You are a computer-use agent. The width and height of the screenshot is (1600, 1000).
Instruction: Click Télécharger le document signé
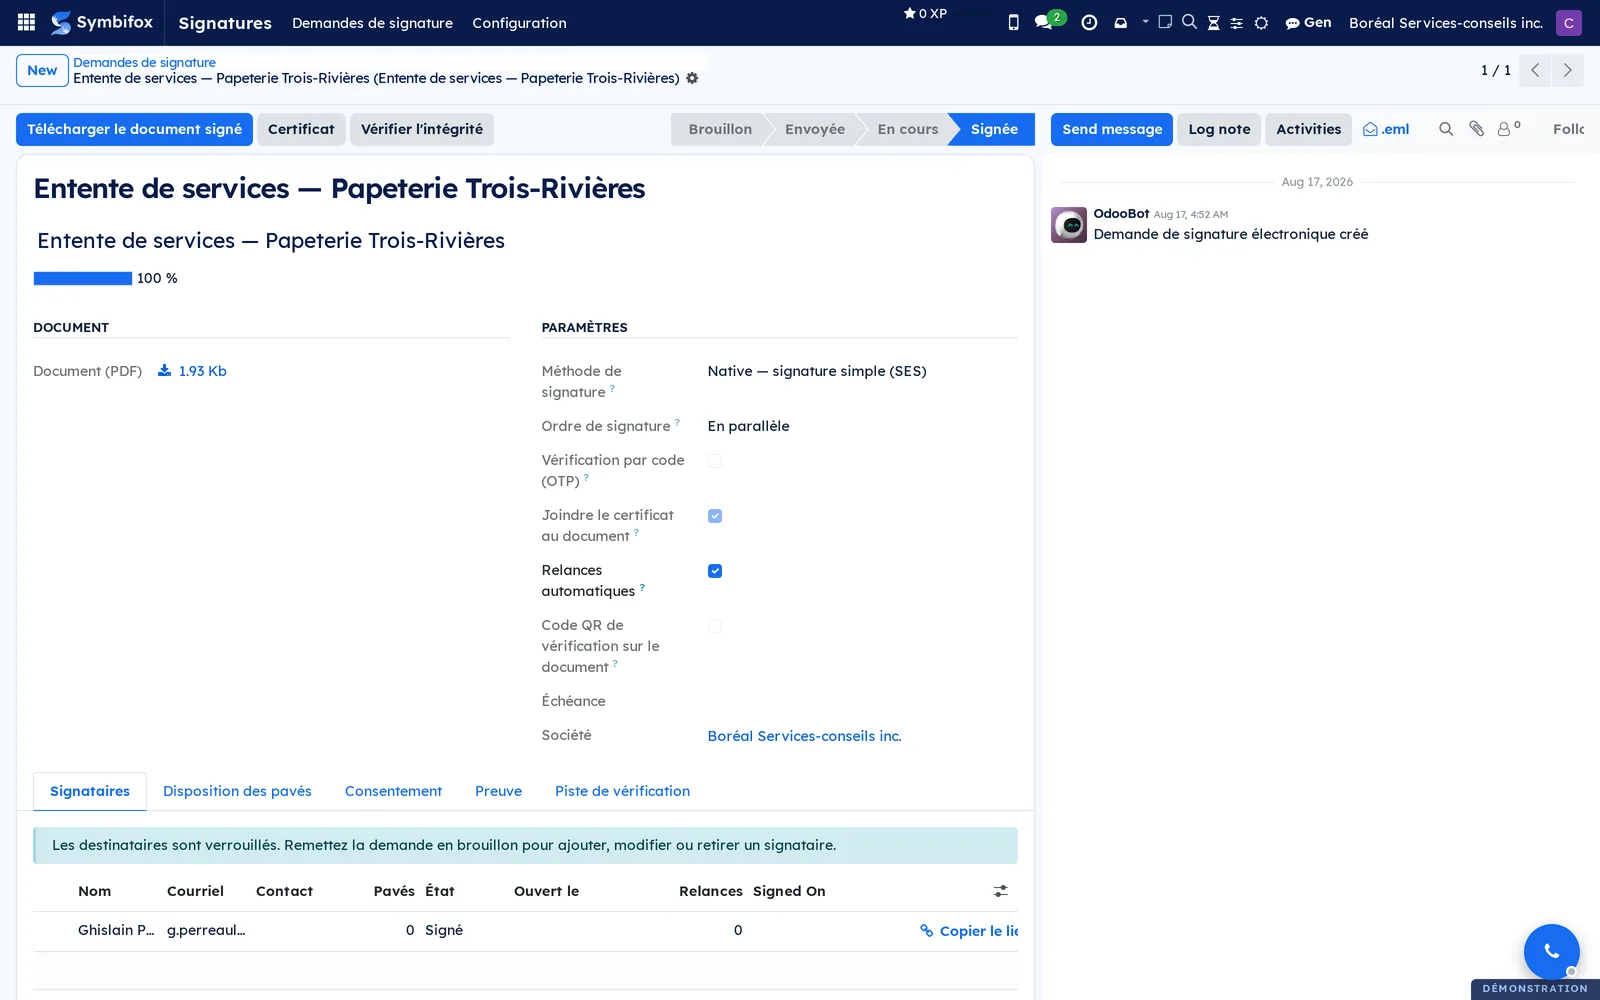(134, 129)
